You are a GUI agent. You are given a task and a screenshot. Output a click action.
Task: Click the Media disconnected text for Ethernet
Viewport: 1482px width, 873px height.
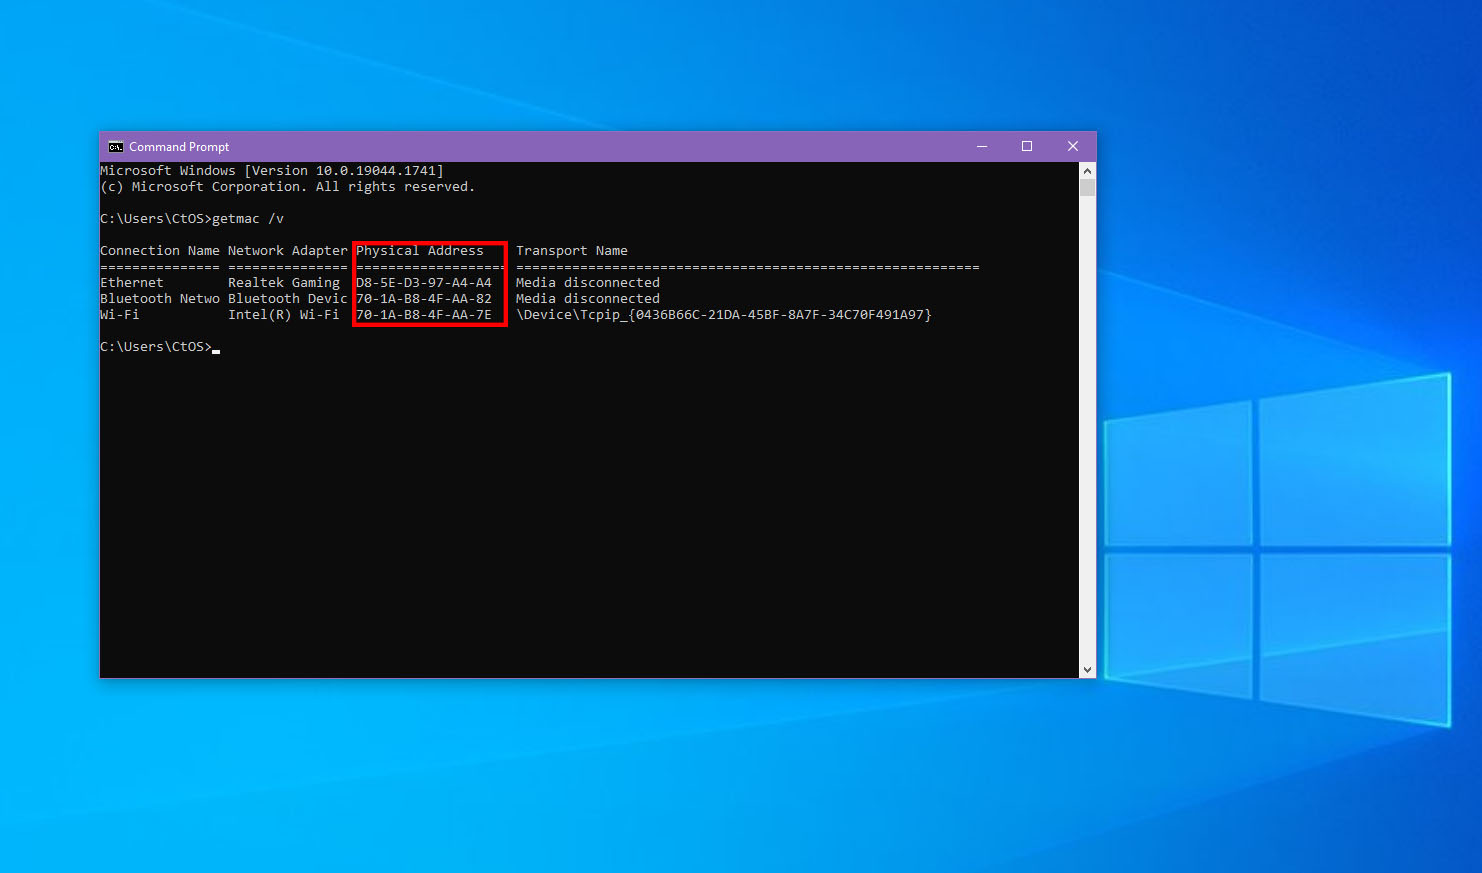coord(588,282)
